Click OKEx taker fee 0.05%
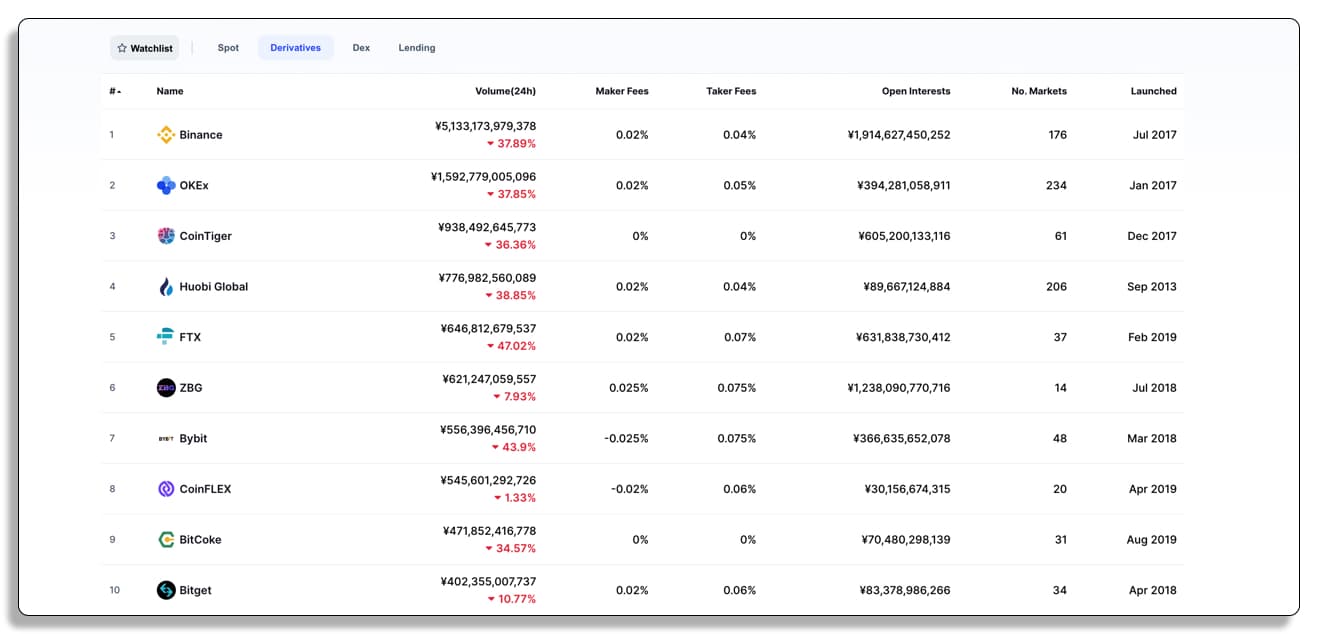The height and width of the screenshot is (634, 1318). point(740,186)
